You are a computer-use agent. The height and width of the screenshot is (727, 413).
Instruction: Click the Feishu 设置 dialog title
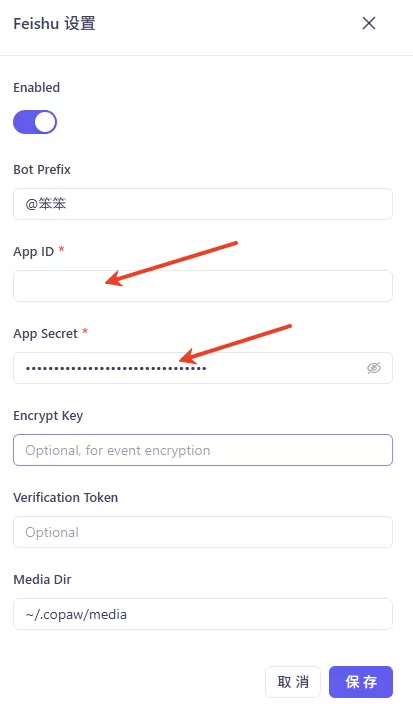[x=54, y=23]
